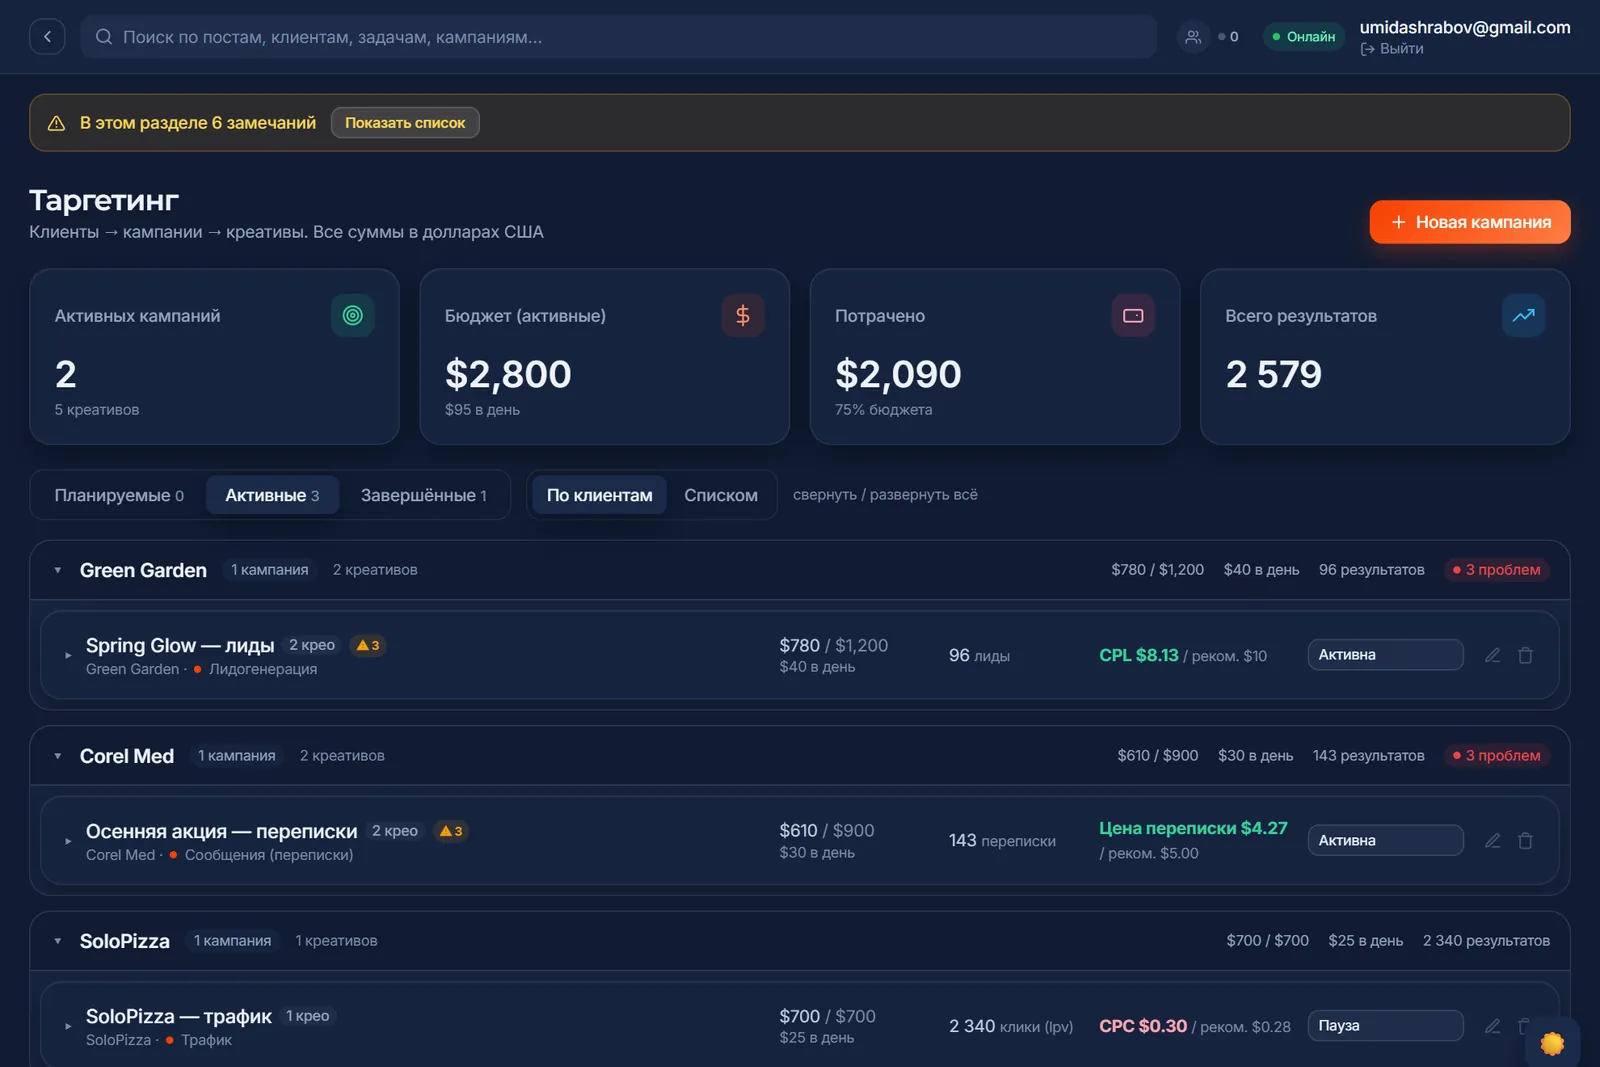
Task: Open status dropdown Активна for Spring Glow
Action: coord(1385,655)
